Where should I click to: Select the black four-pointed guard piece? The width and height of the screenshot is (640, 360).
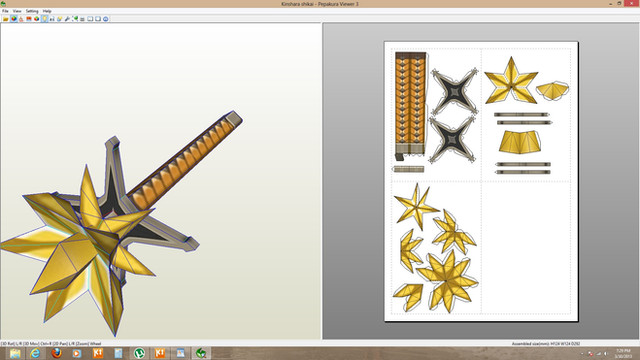click(x=454, y=92)
